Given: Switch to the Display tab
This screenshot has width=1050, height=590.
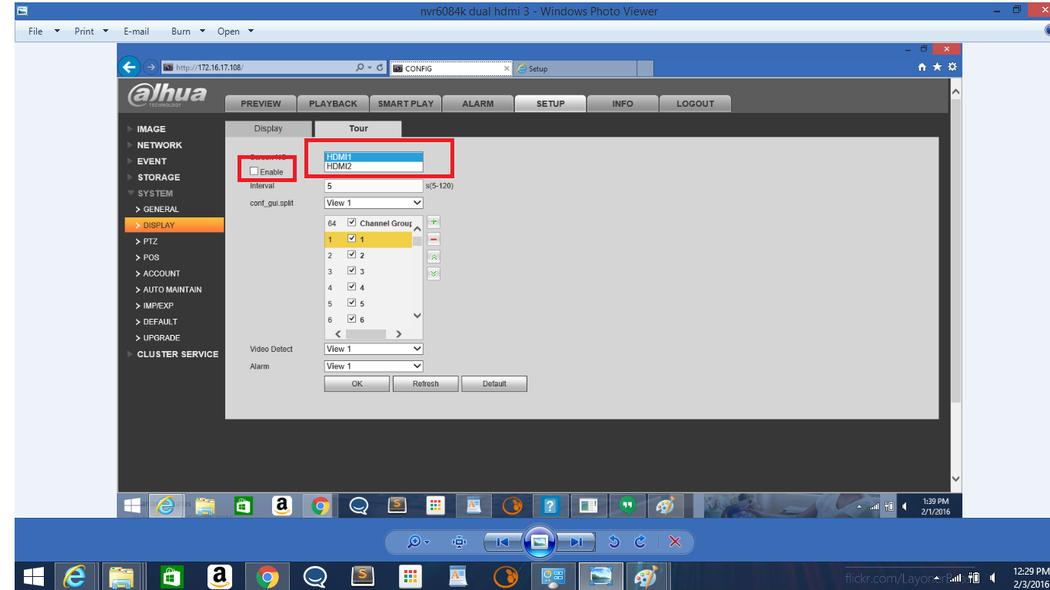Looking at the screenshot, I should coord(269,129).
